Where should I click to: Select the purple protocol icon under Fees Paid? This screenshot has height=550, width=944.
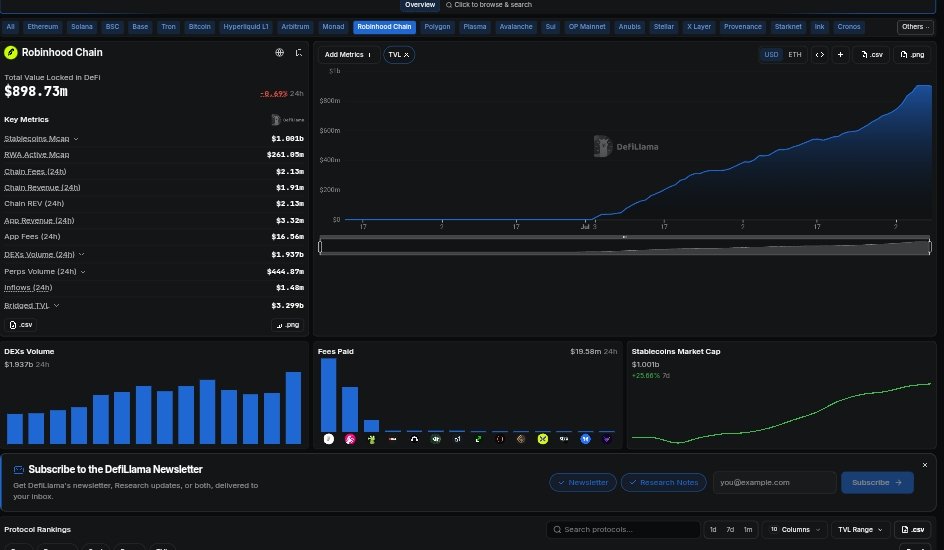pos(606,439)
